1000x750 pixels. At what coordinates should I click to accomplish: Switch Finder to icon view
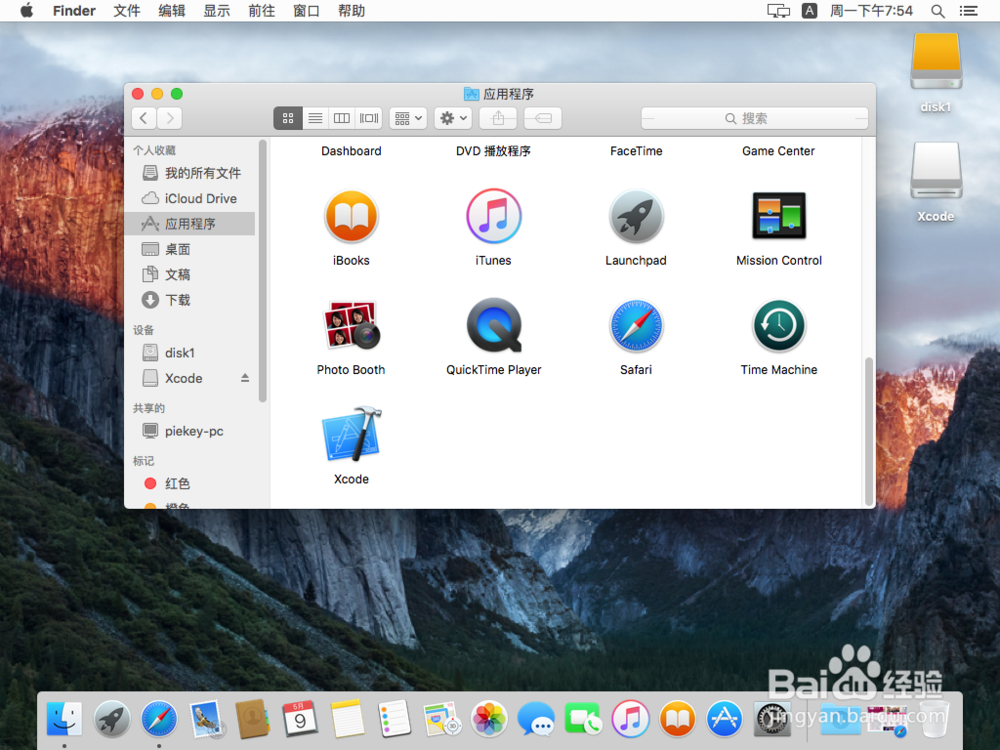(x=288, y=118)
